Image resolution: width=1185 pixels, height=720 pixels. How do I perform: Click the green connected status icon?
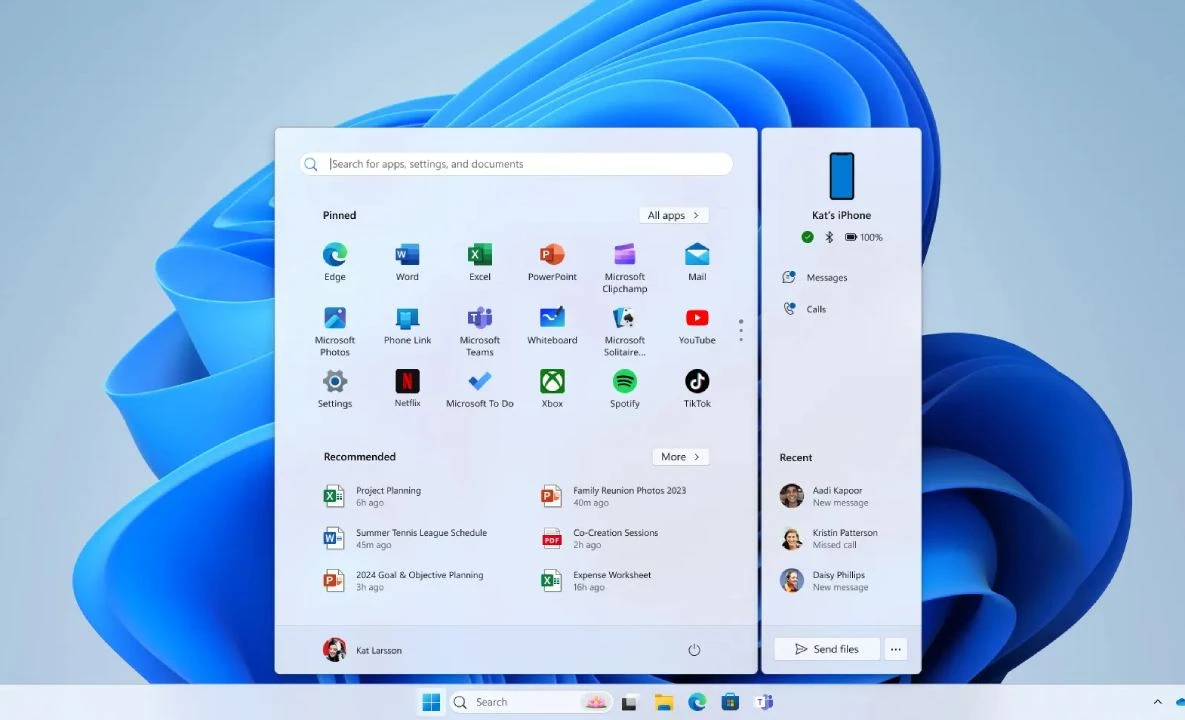click(807, 237)
